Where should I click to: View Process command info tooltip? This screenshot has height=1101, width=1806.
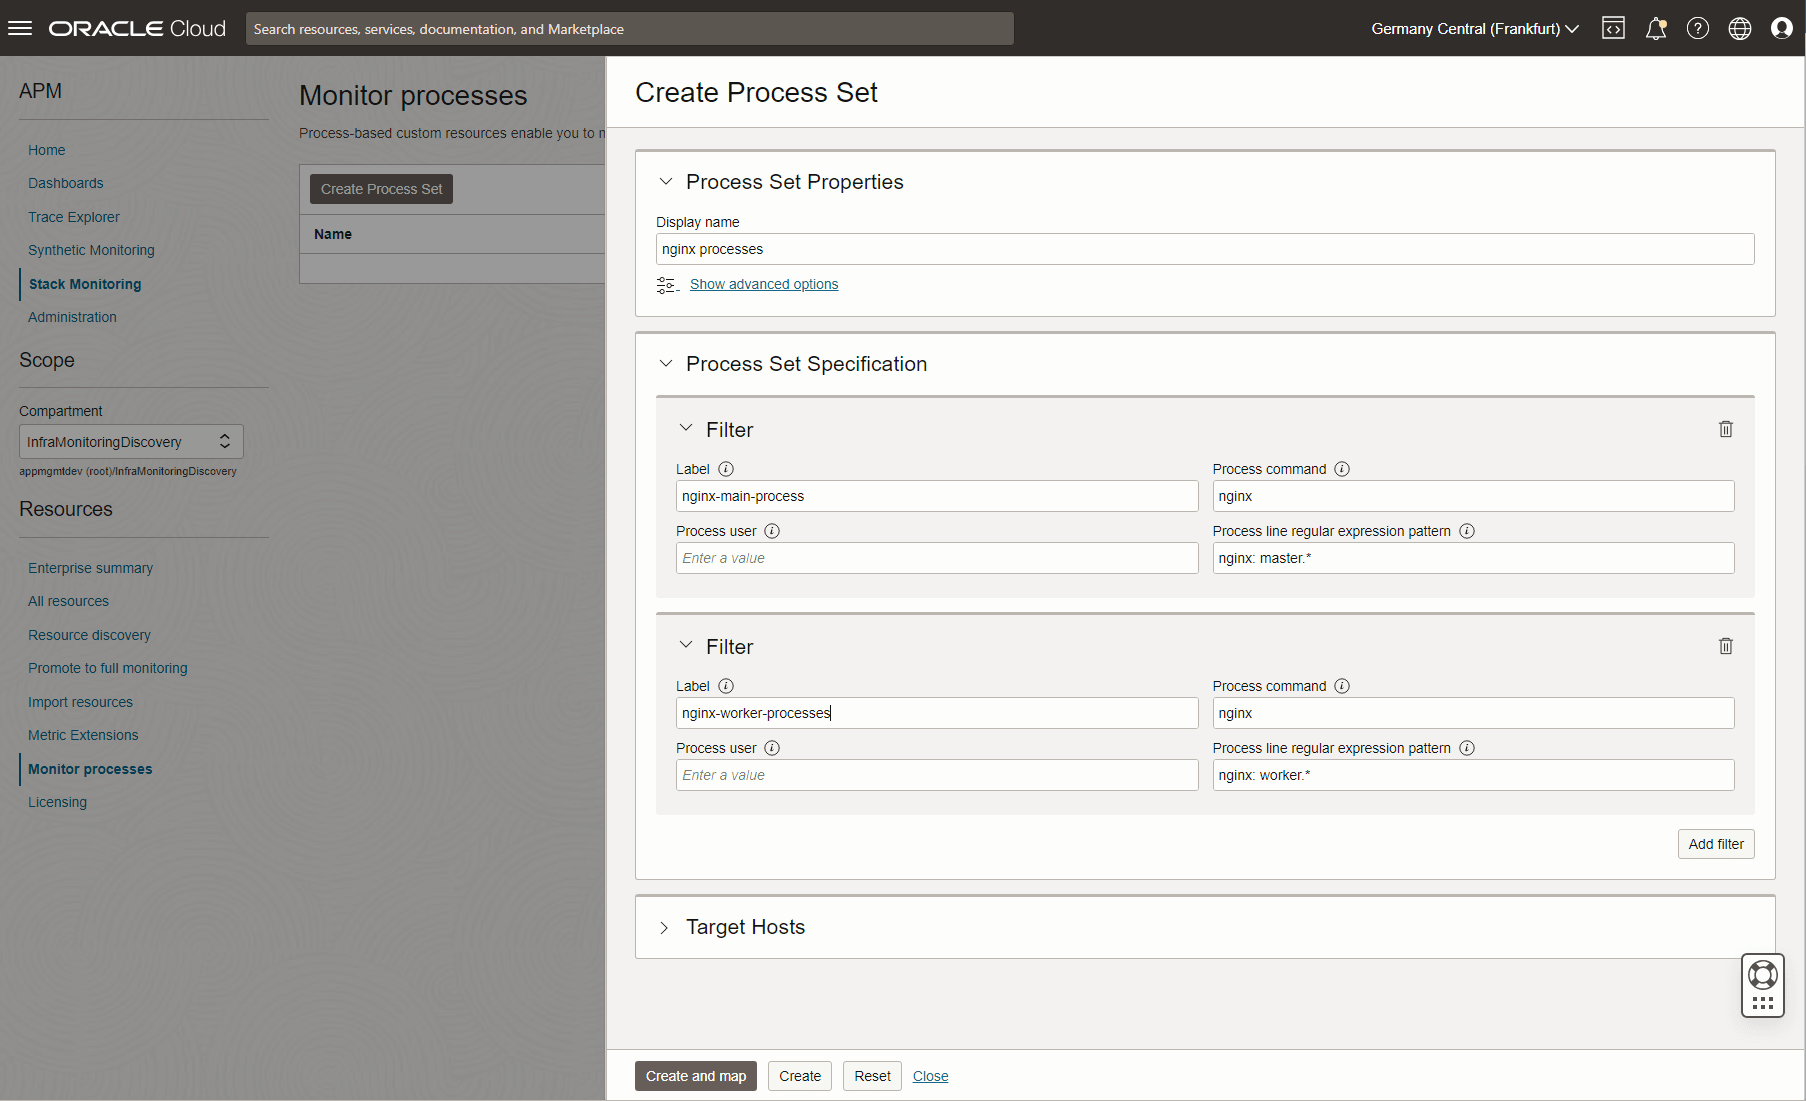[1342, 468]
